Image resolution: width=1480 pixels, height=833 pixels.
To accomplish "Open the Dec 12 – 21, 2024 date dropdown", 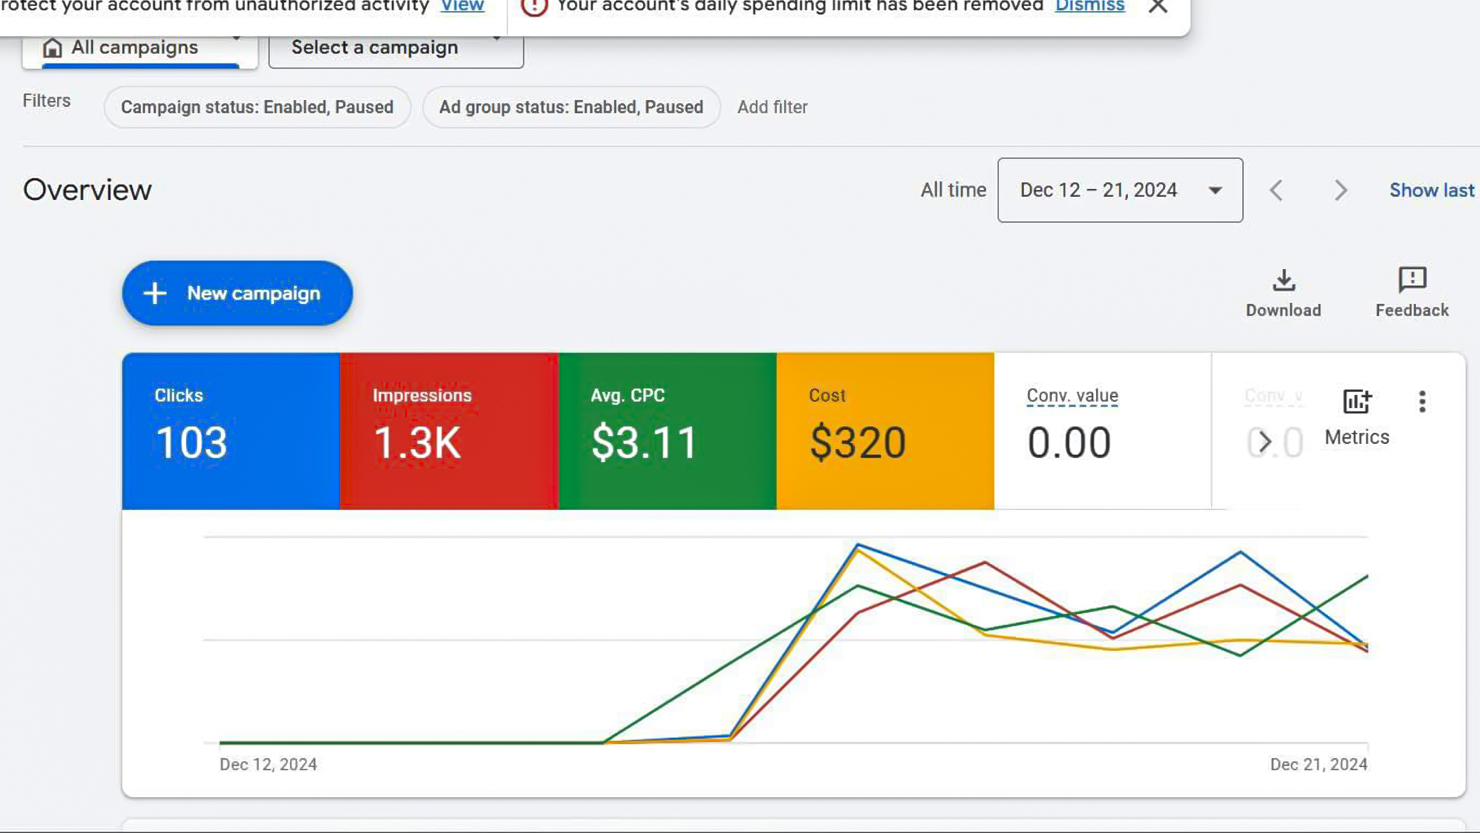I will click(1119, 190).
